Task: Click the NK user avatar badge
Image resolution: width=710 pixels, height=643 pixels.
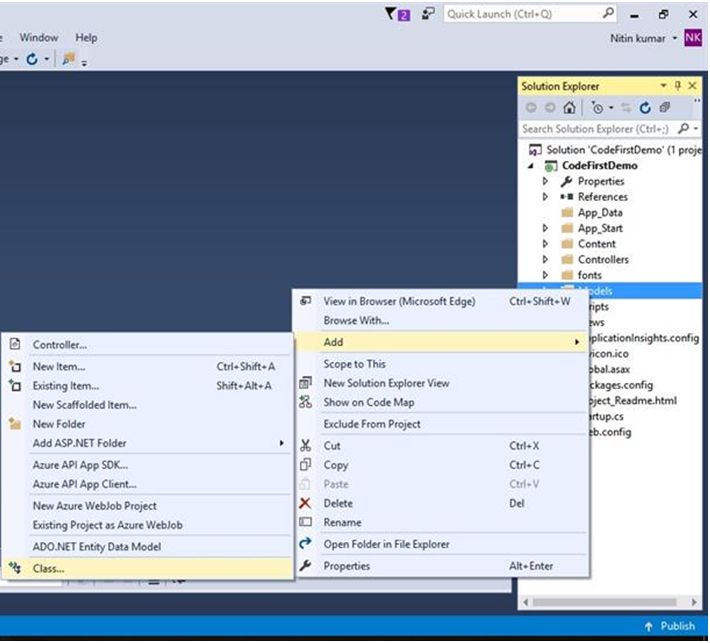Action: (692, 38)
